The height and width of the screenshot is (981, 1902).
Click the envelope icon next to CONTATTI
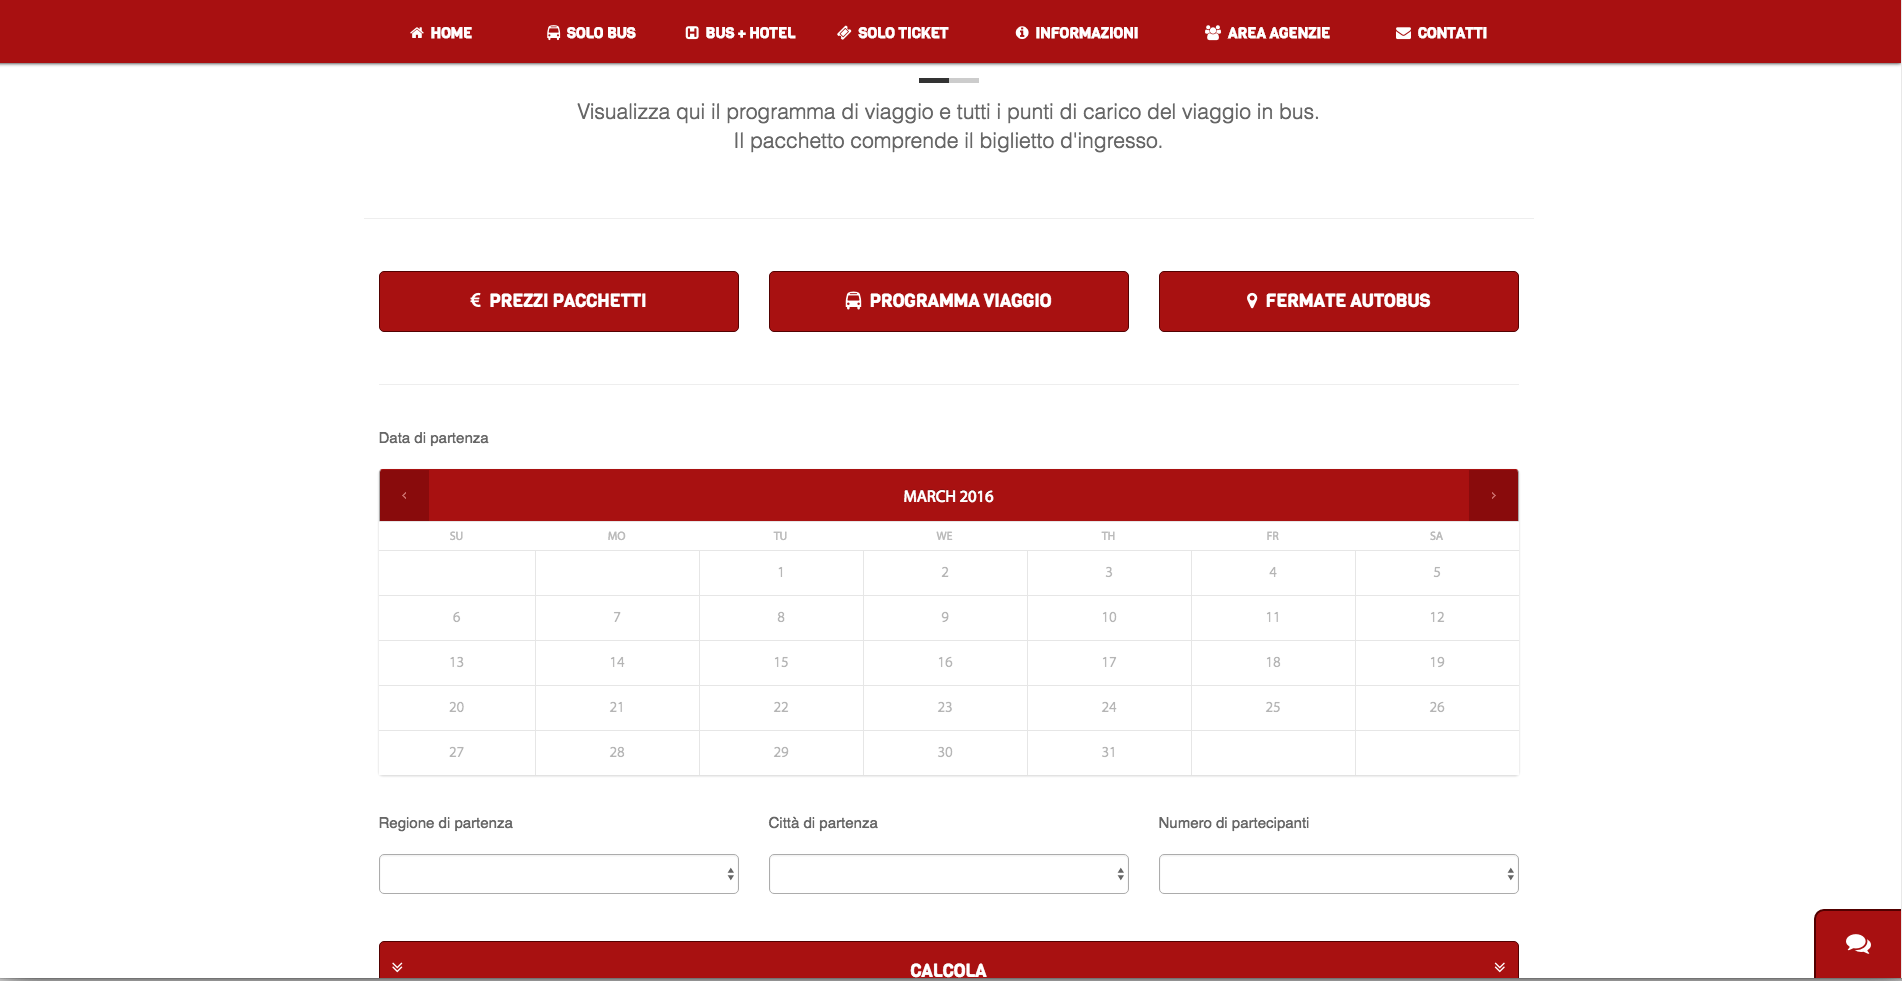(x=1403, y=33)
